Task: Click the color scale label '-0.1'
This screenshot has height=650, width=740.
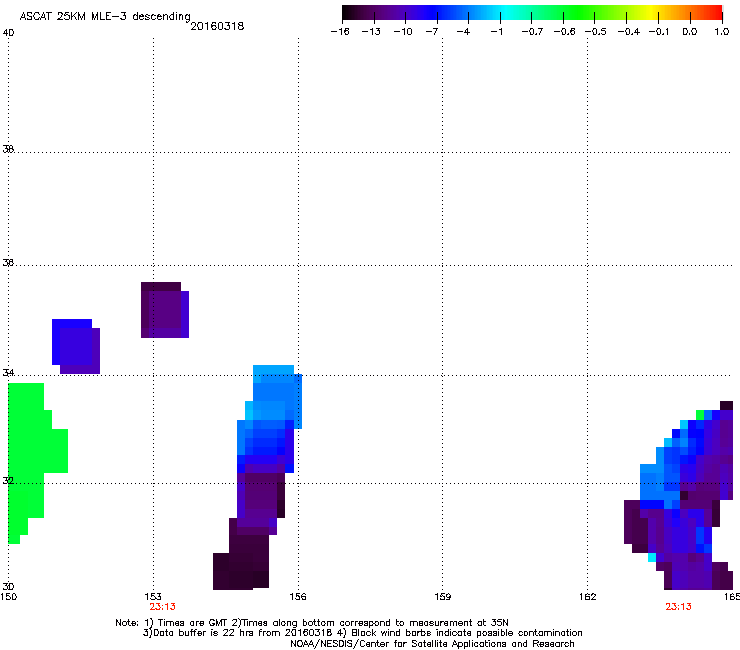Action: point(659,32)
